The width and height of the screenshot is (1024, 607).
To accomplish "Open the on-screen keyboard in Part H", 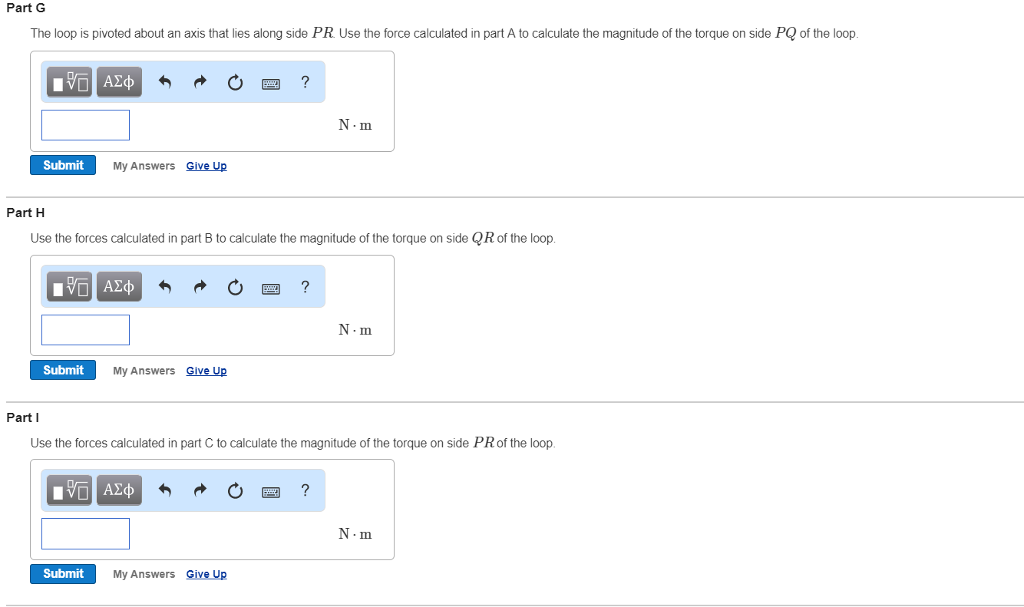I will pyautogui.click(x=270, y=287).
